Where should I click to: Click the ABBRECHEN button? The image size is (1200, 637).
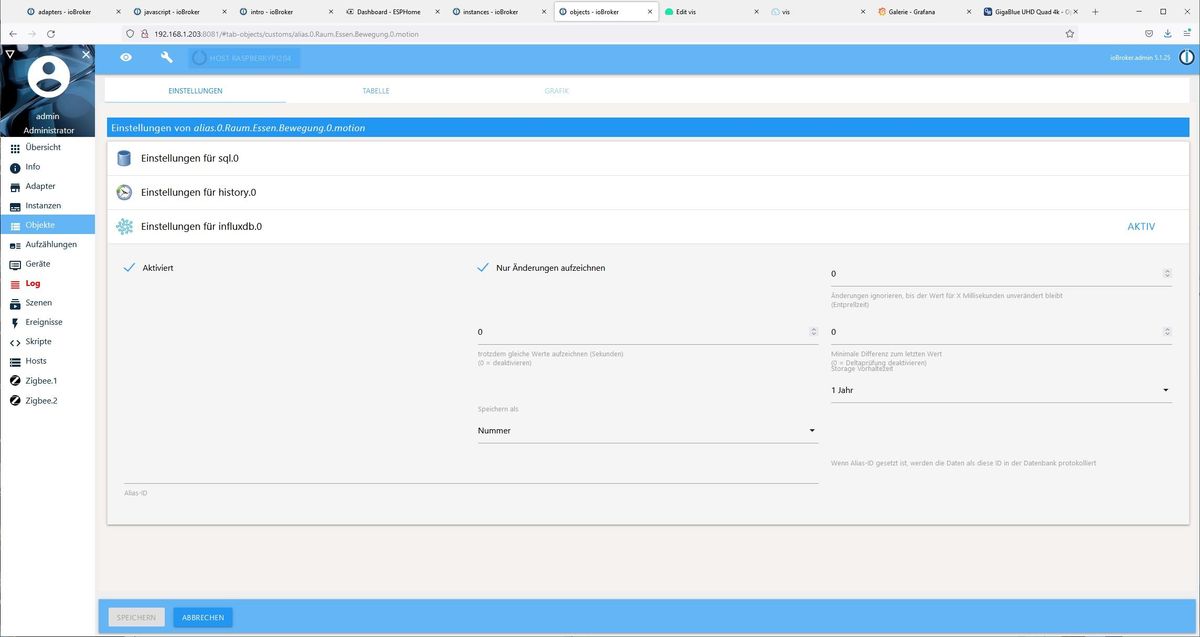coord(203,618)
